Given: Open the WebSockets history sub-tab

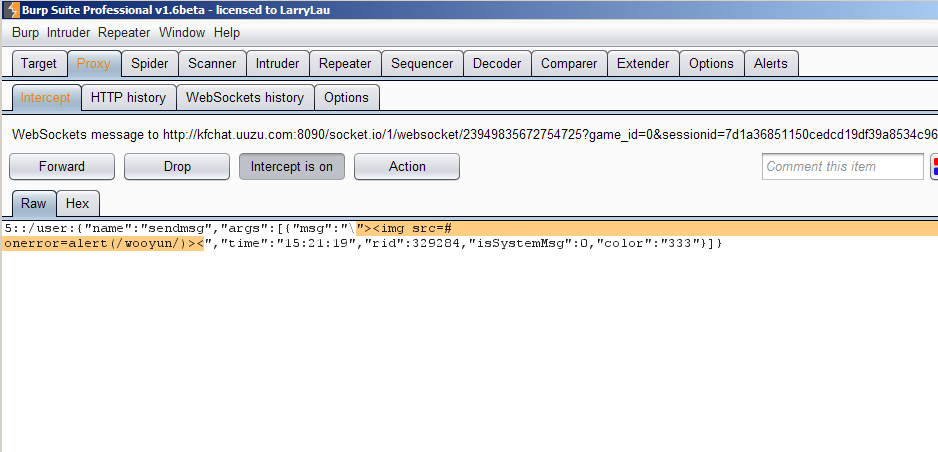Looking at the screenshot, I should [x=245, y=97].
